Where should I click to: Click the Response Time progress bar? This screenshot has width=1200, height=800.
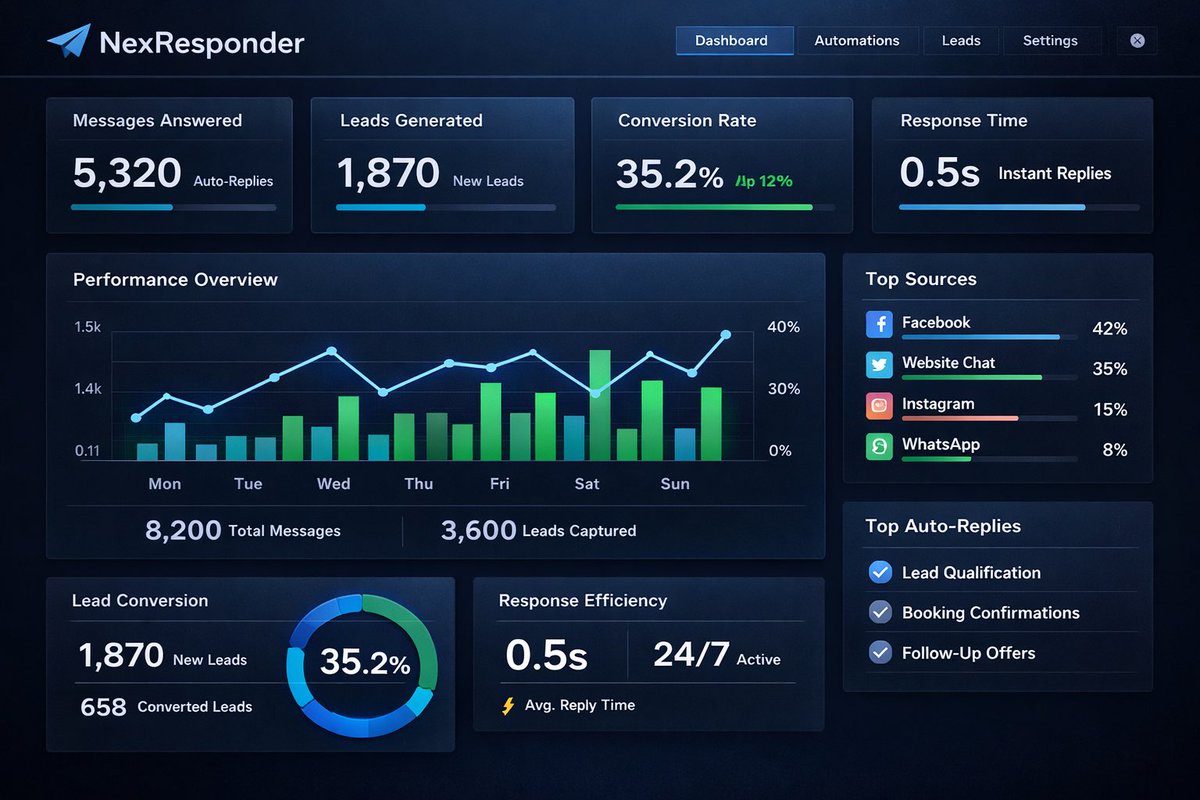coord(1019,207)
